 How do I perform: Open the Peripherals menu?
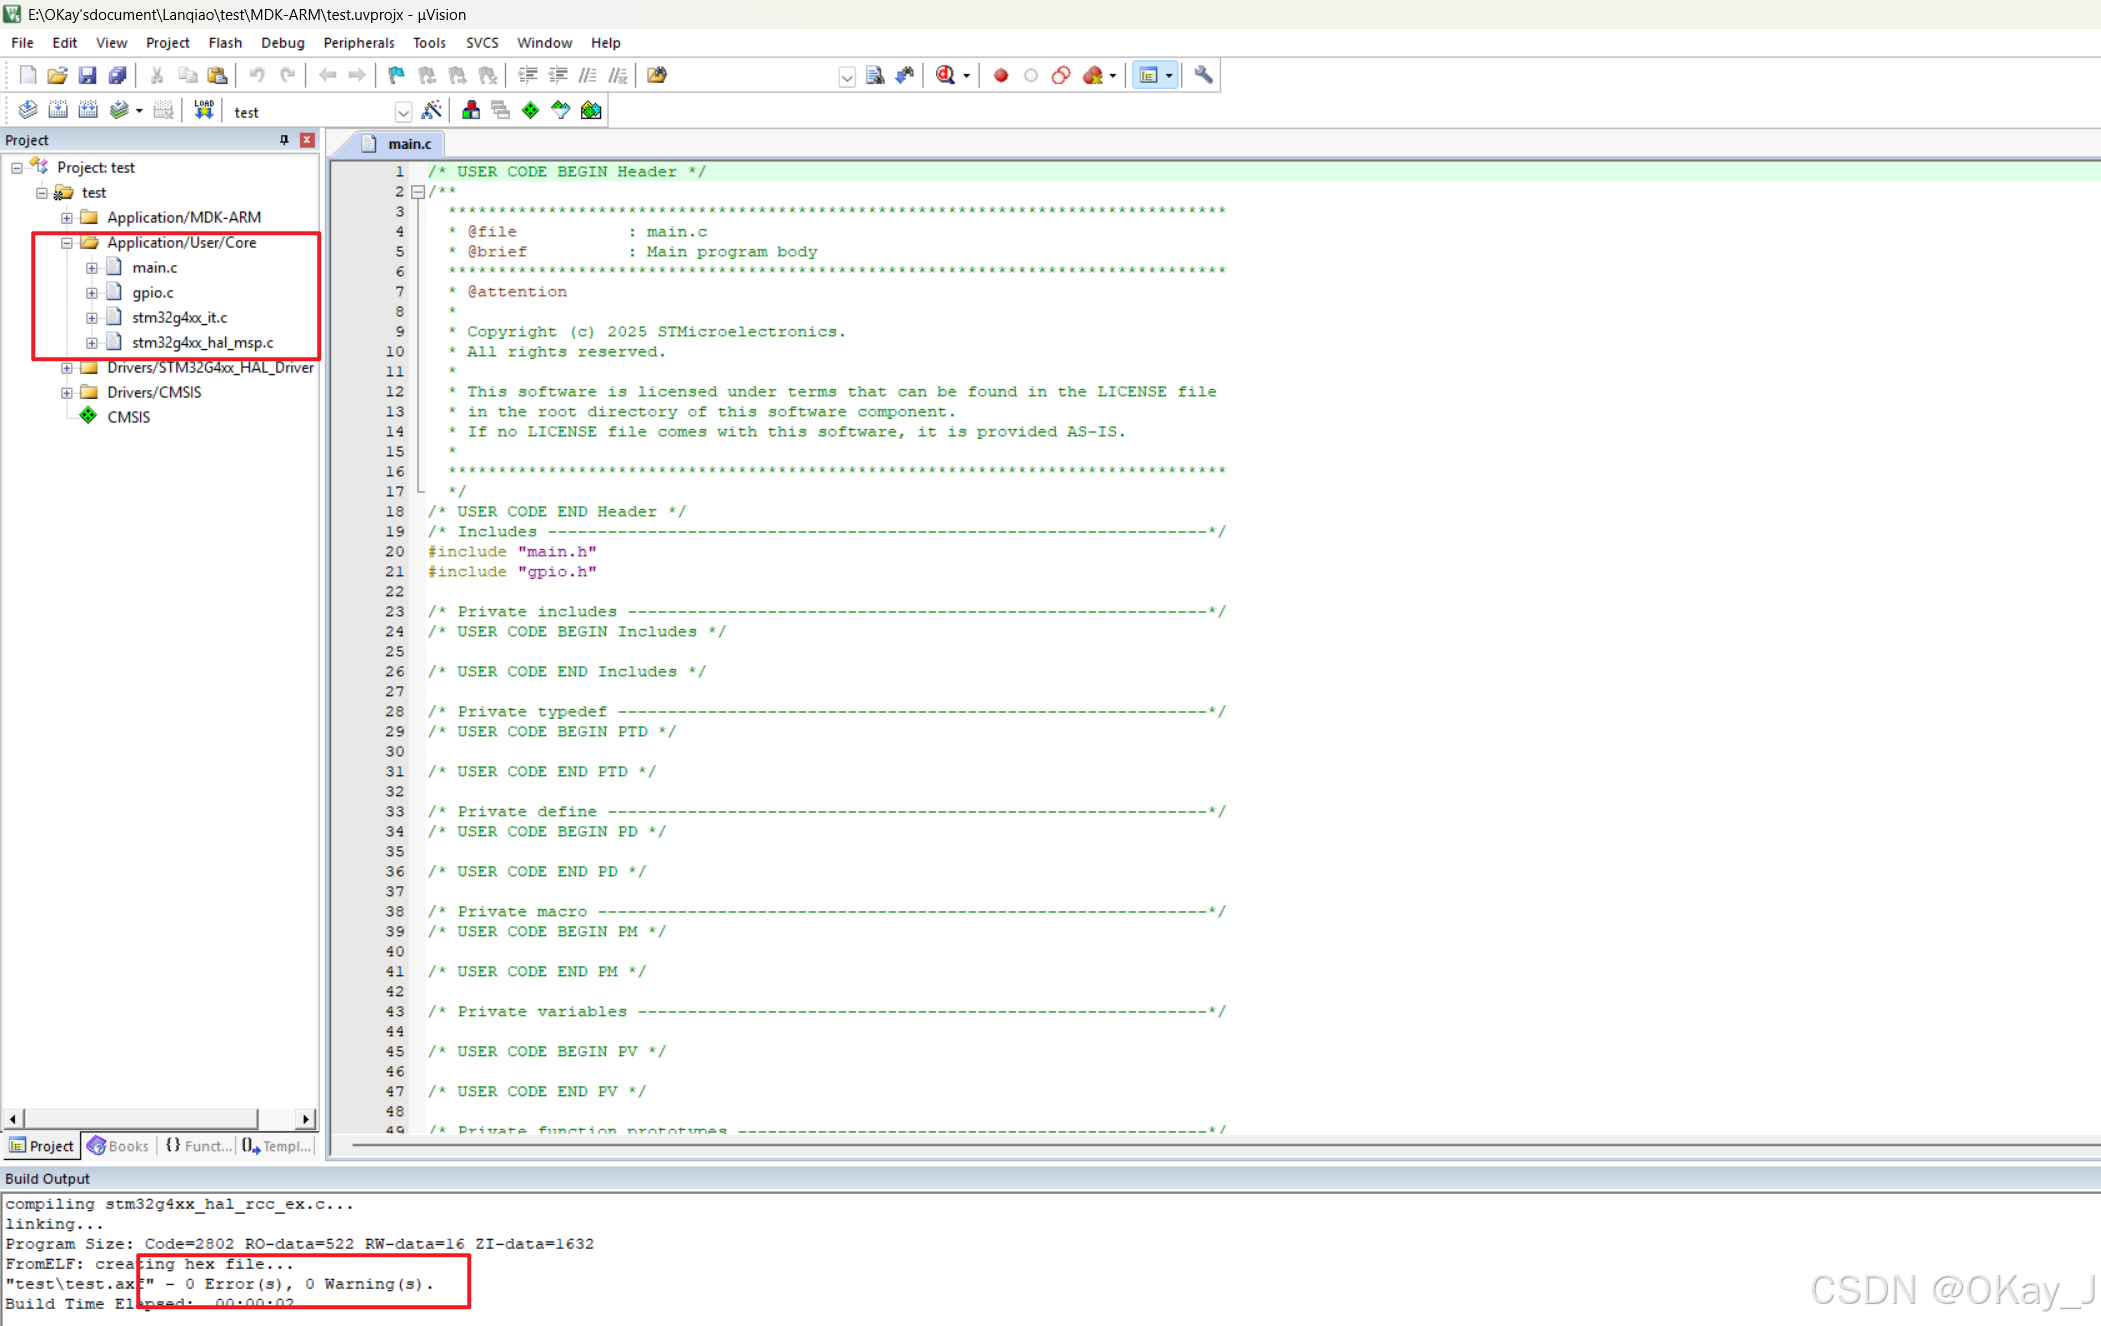coord(358,43)
